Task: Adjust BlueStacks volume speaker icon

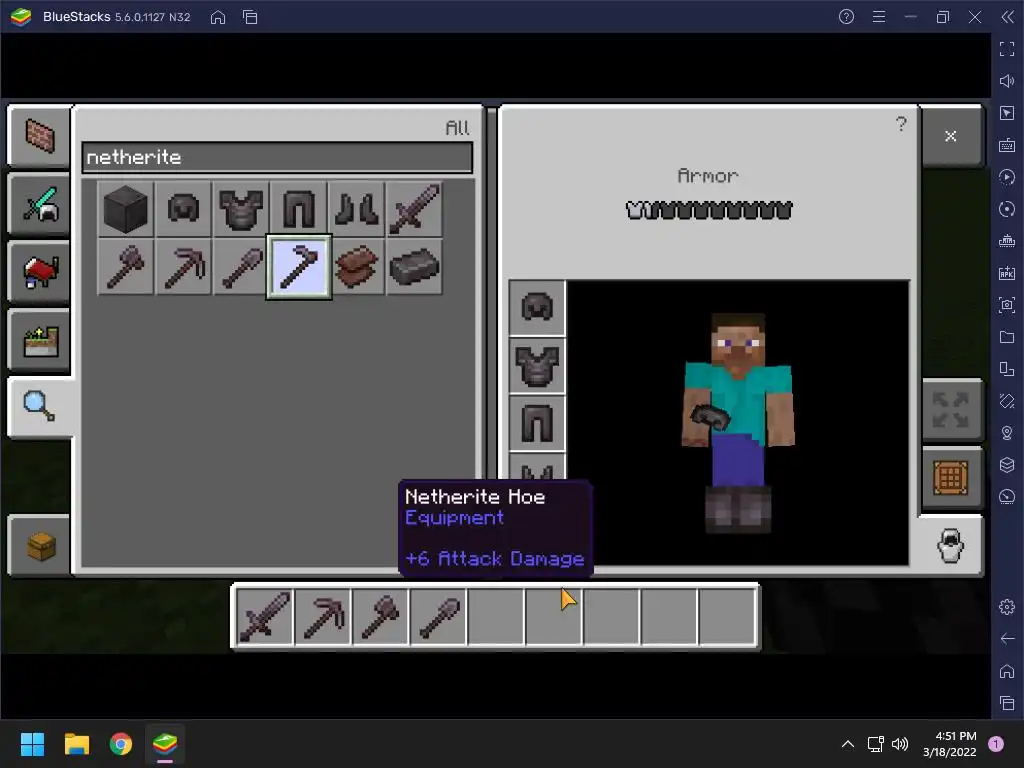Action: 1007,81
